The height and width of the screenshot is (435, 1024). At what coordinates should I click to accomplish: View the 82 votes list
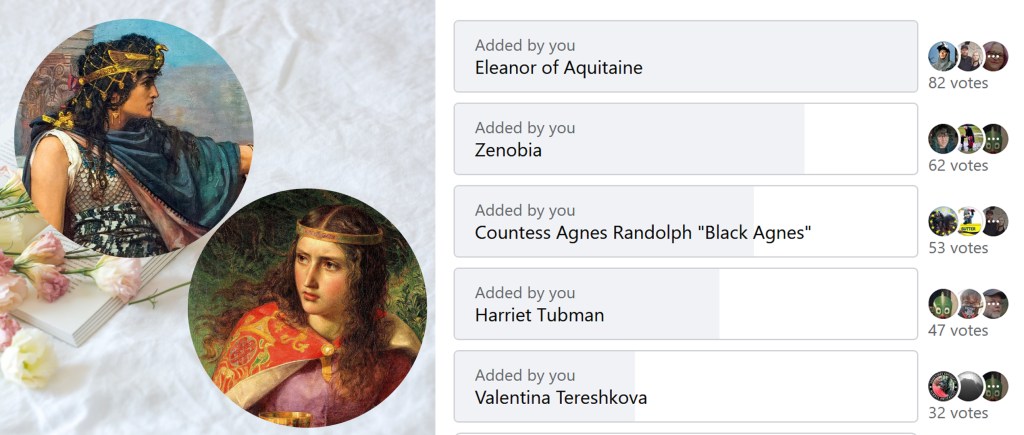pos(958,83)
